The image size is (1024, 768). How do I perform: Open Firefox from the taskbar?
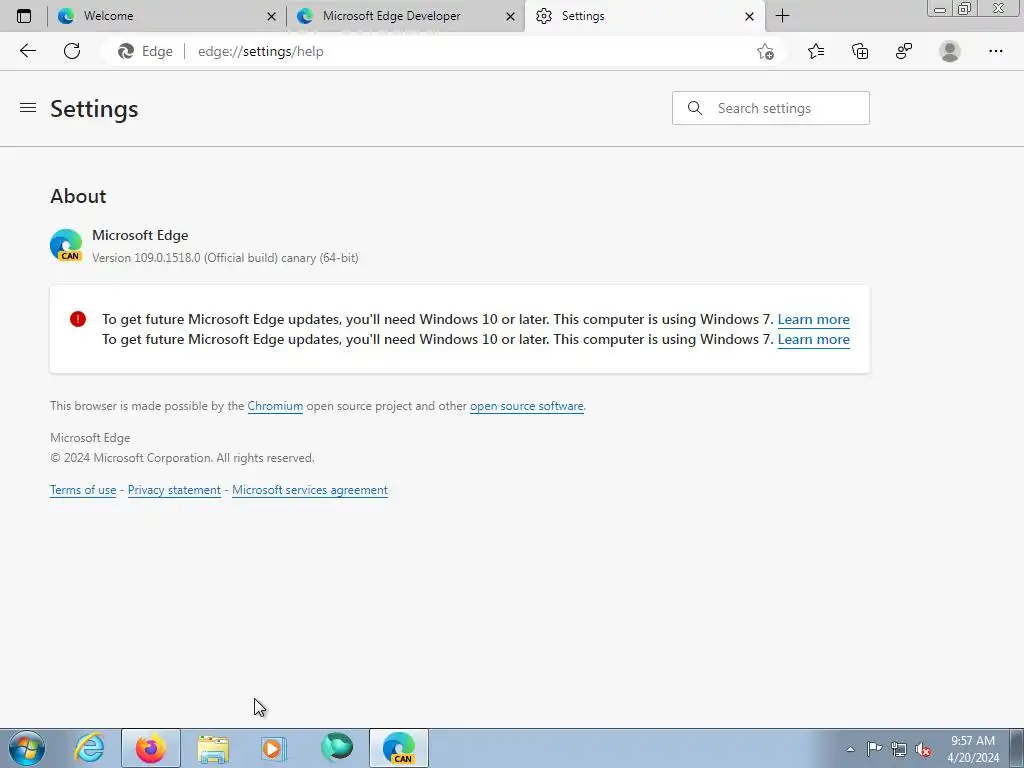click(x=150, y=748)
